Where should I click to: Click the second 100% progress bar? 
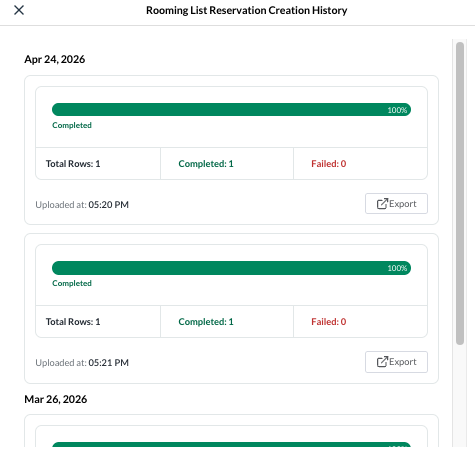231,268
